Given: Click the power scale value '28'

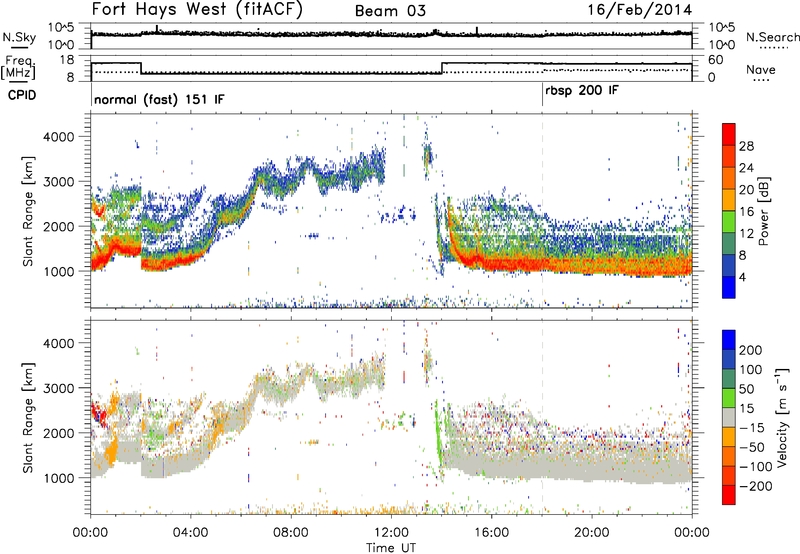Looking at the screenshot, I should click(x=746, y=146).
